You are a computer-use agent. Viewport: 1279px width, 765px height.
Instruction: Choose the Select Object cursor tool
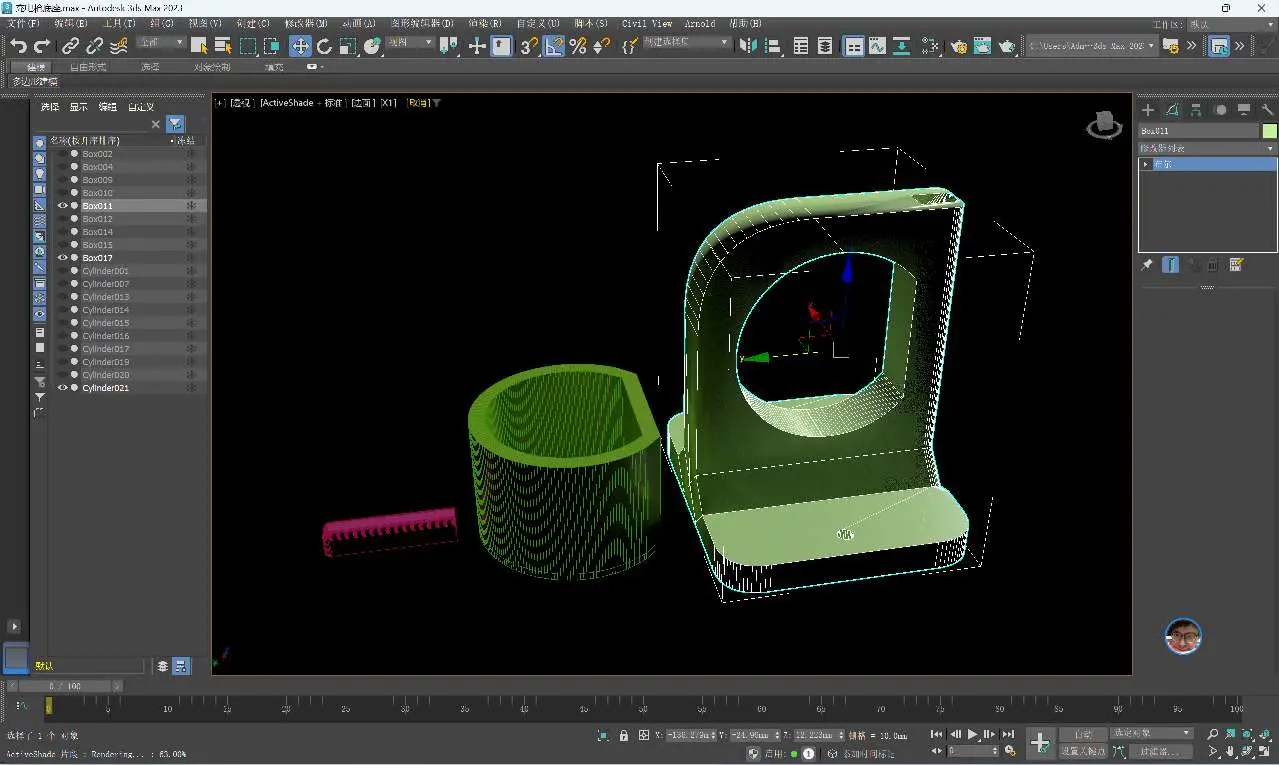(x=199, y=46)
